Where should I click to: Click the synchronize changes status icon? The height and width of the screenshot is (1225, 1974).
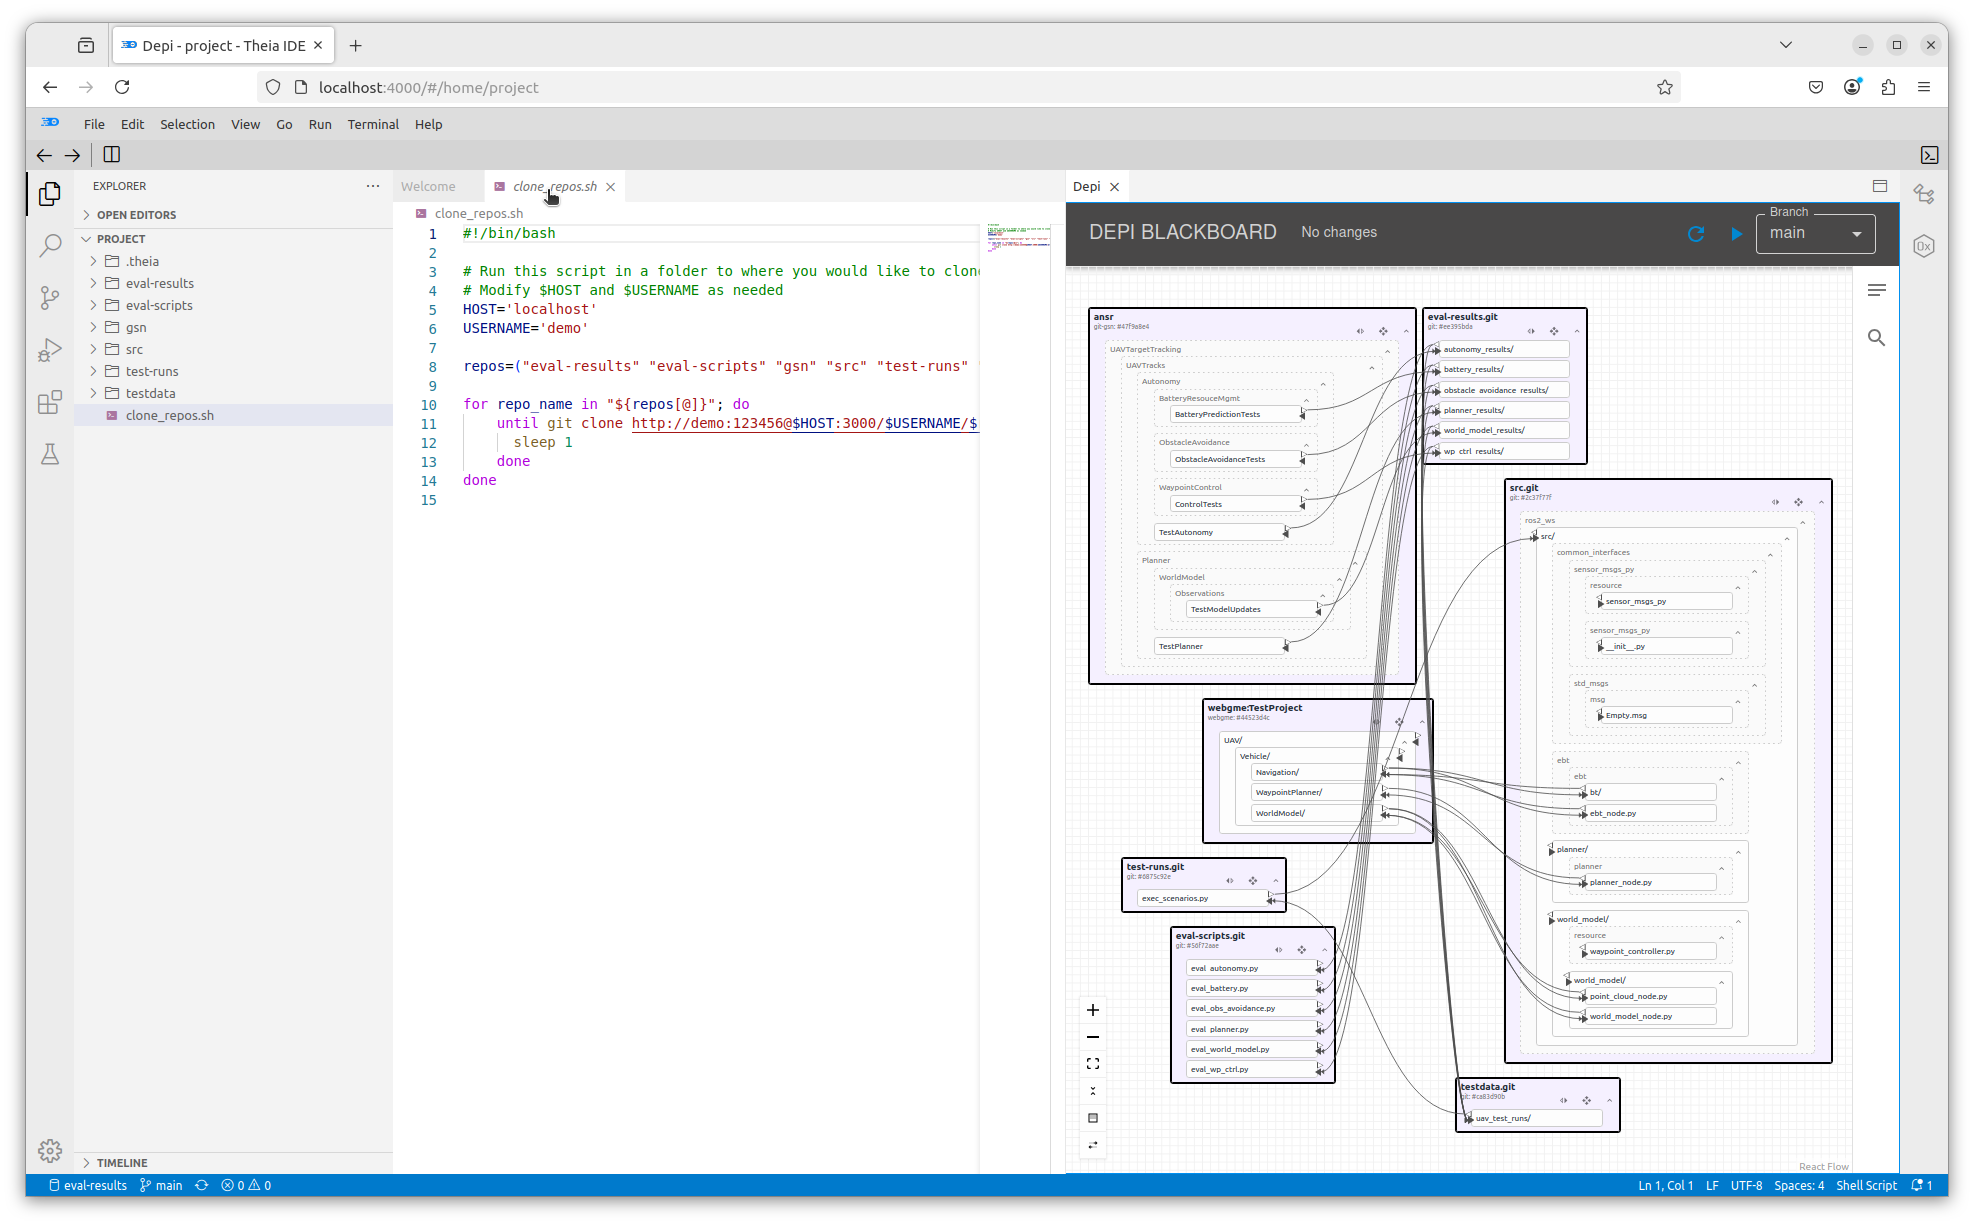[x=202, y=1185]
